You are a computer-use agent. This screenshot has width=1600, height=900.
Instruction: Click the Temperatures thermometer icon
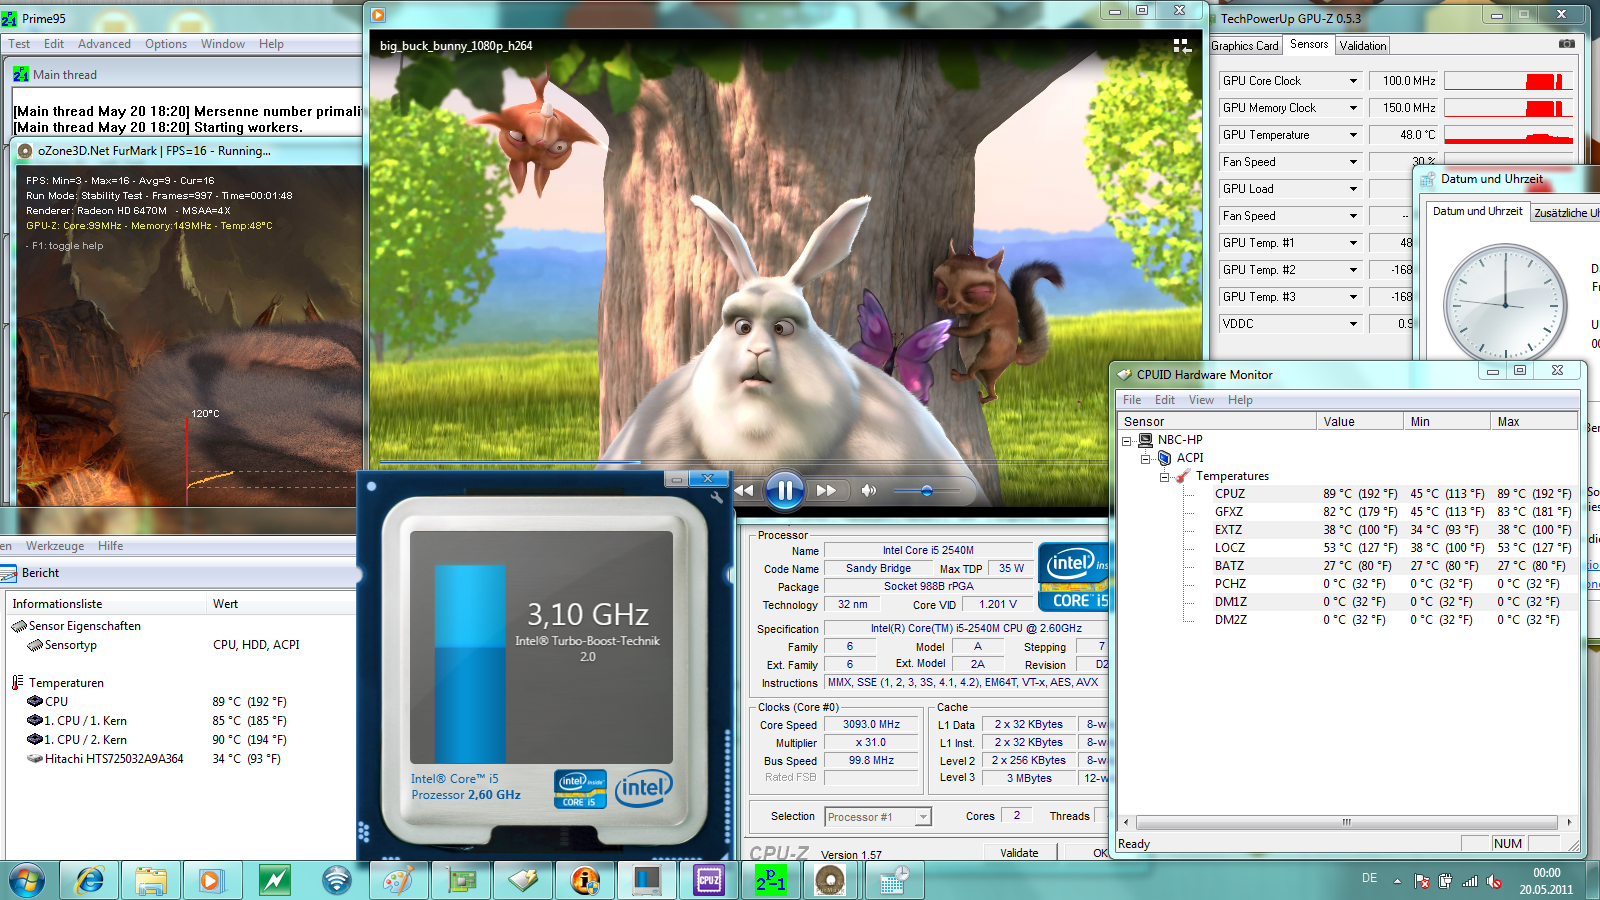1183,477
